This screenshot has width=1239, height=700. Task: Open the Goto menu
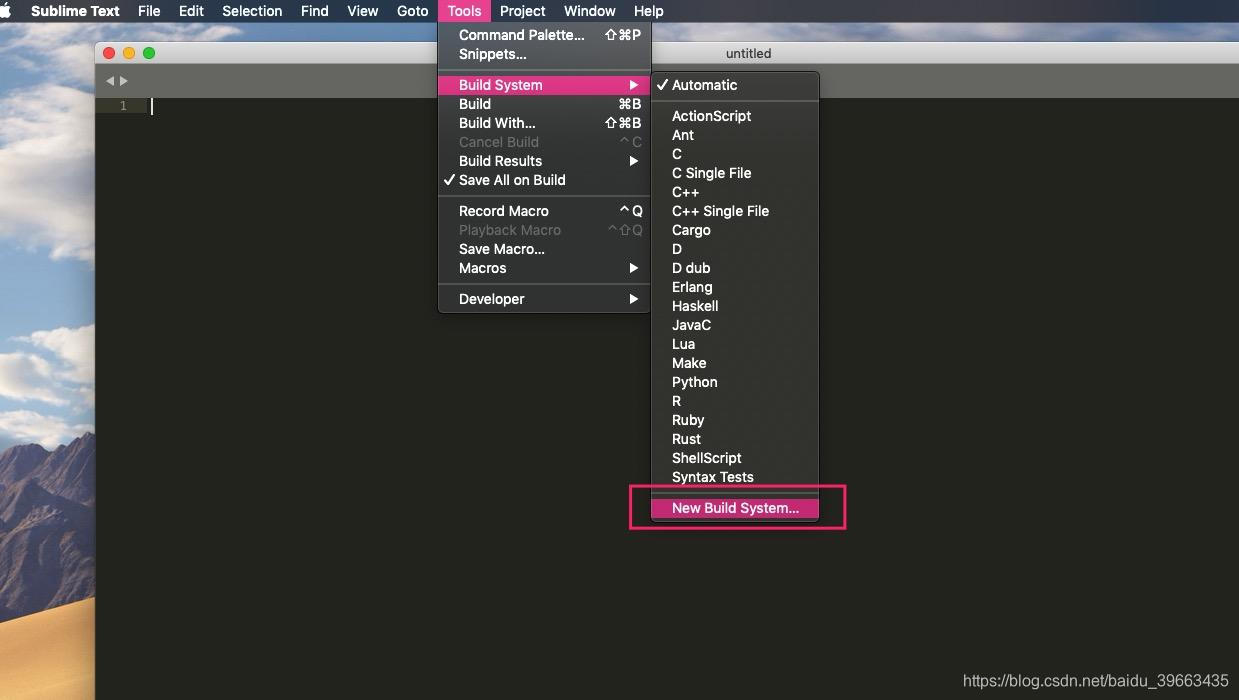412,11
